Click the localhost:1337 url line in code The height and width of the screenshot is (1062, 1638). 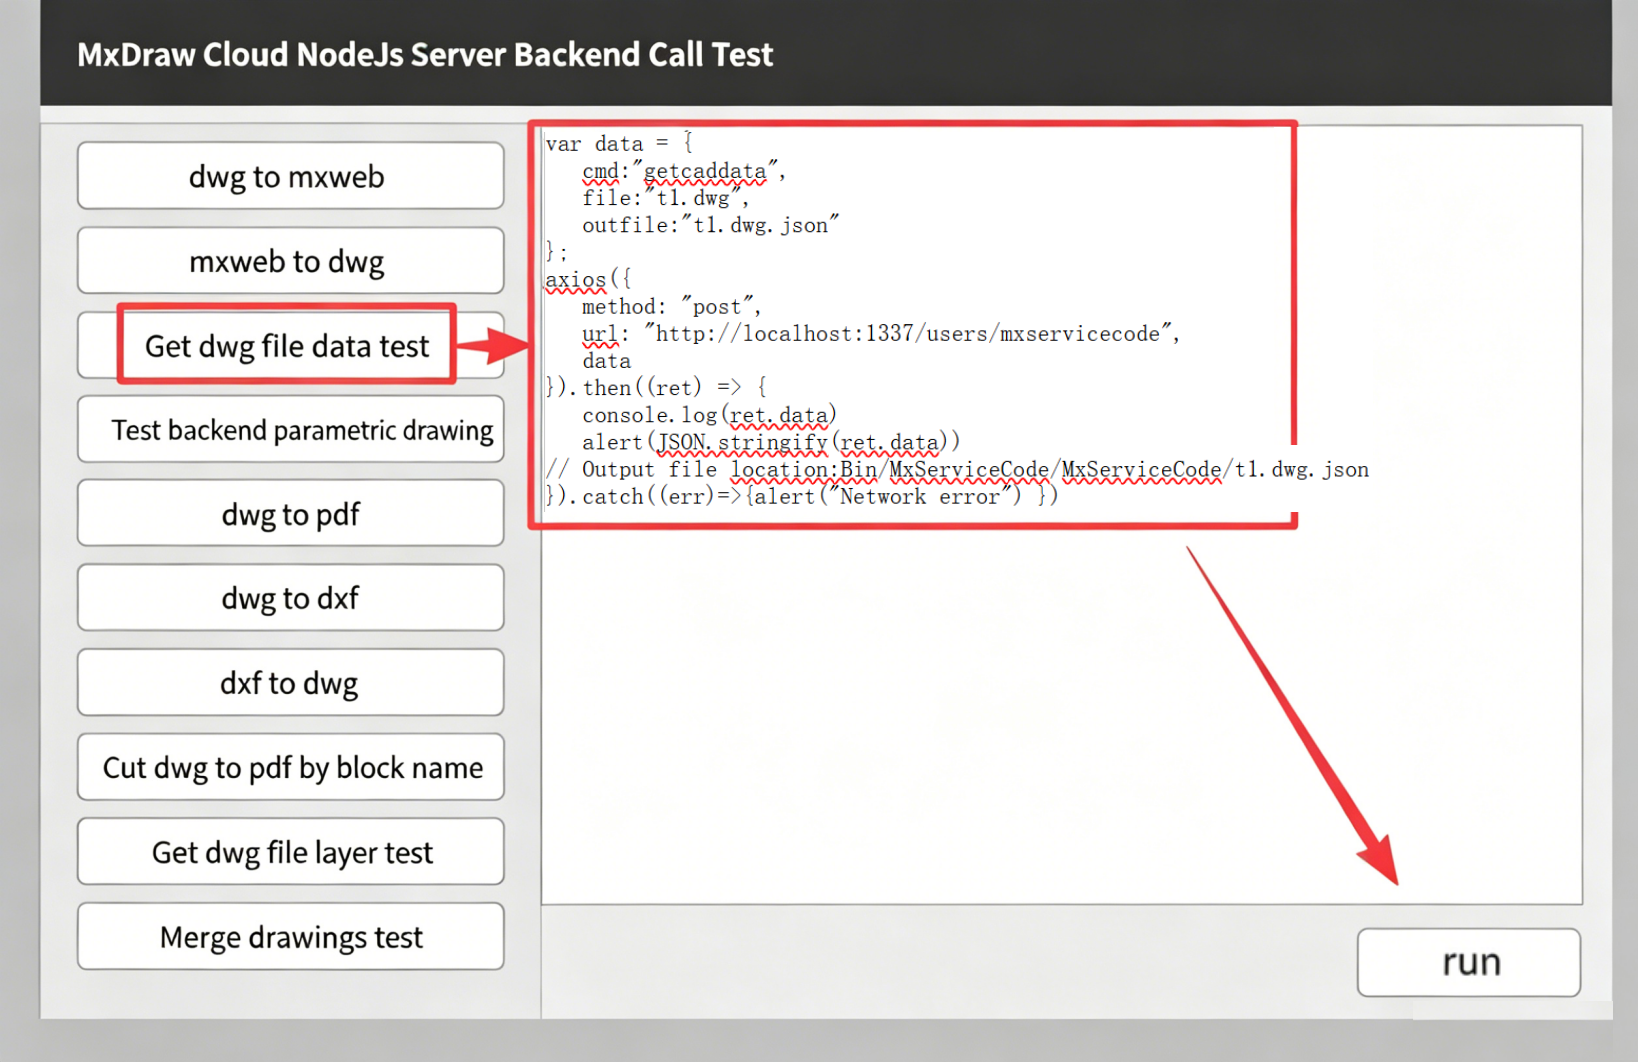coord(881,334)
